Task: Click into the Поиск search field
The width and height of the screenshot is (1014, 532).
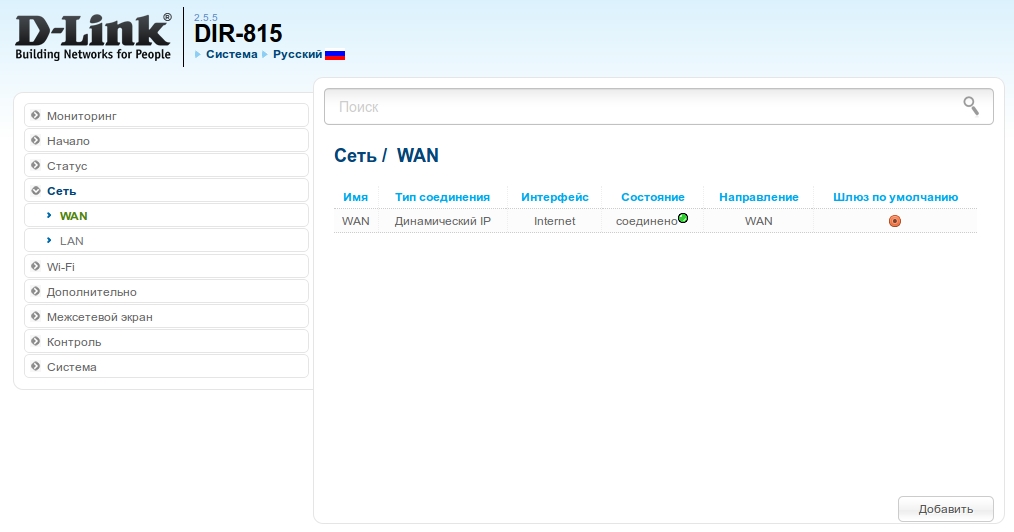Action: pos(640,106)
